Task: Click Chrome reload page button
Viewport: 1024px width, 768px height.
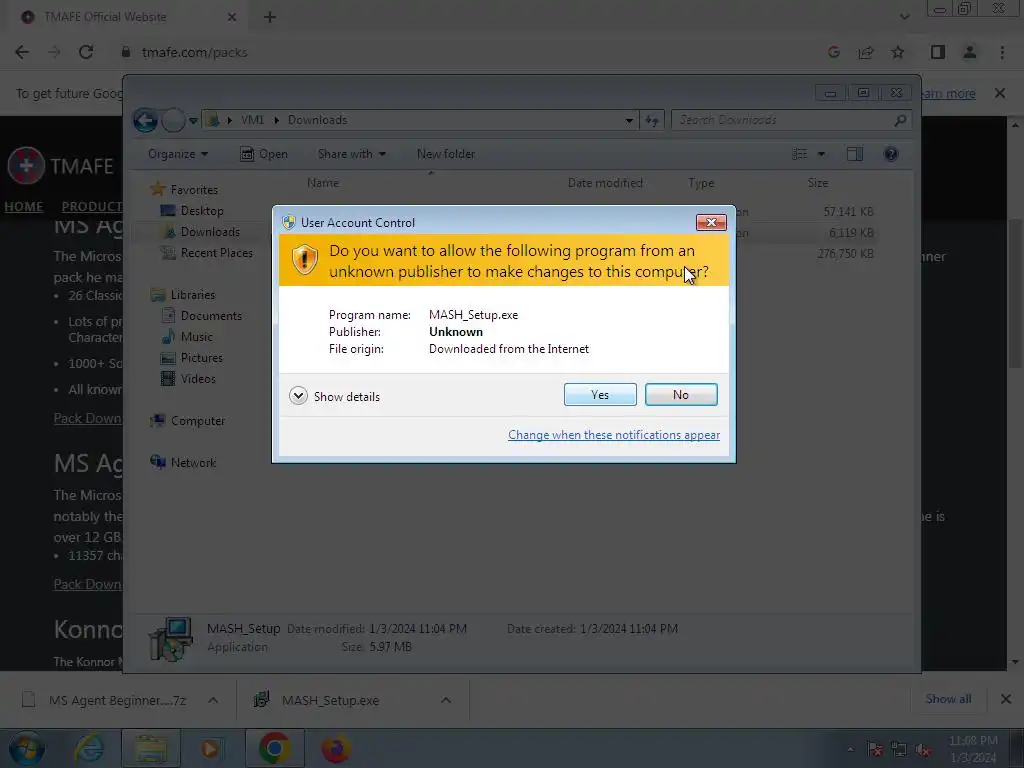Action: 86,52
